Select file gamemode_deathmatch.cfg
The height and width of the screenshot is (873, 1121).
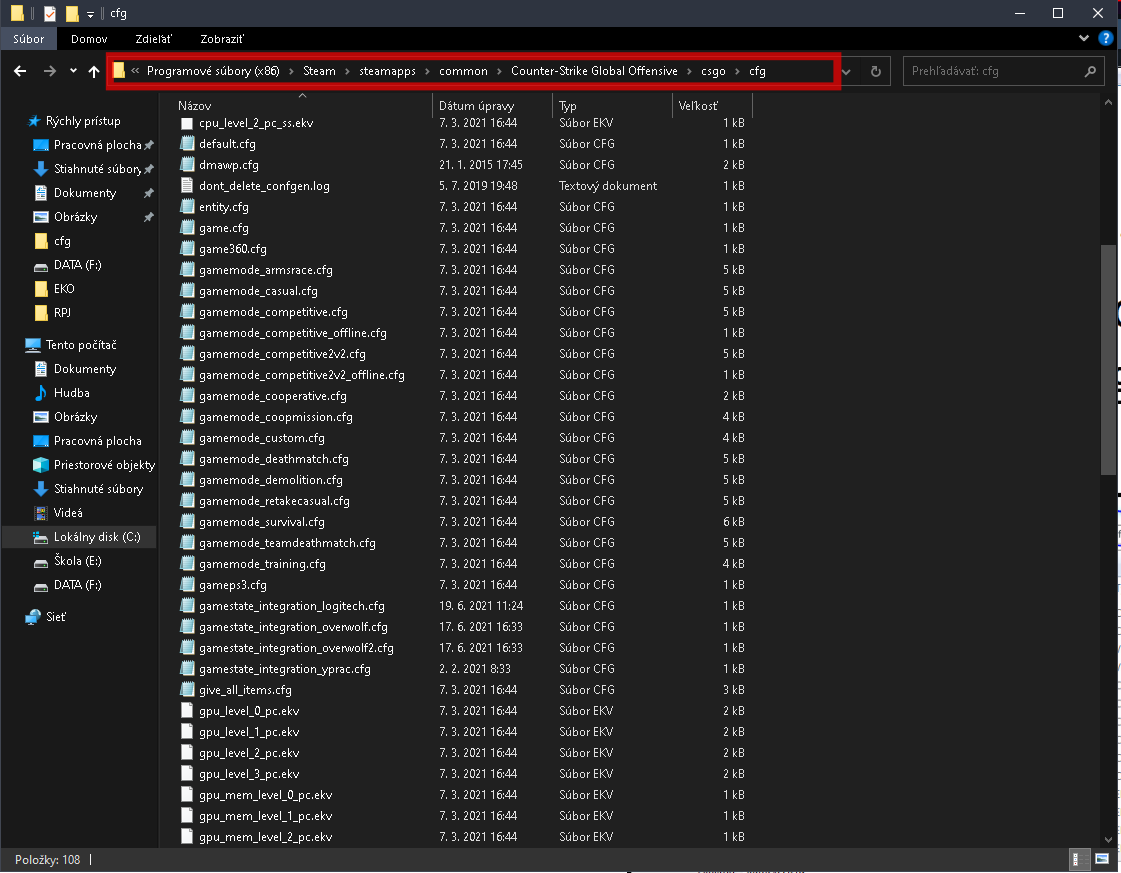click(274, 459)
